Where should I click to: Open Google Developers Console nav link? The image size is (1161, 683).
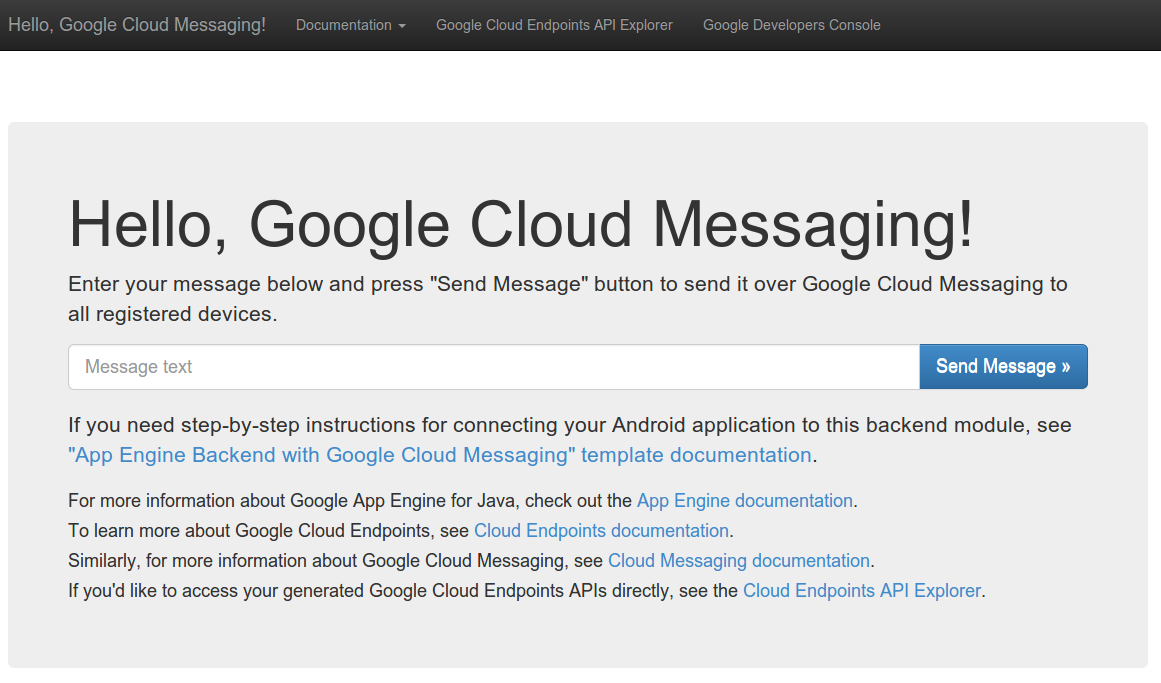tap(792, 25)
